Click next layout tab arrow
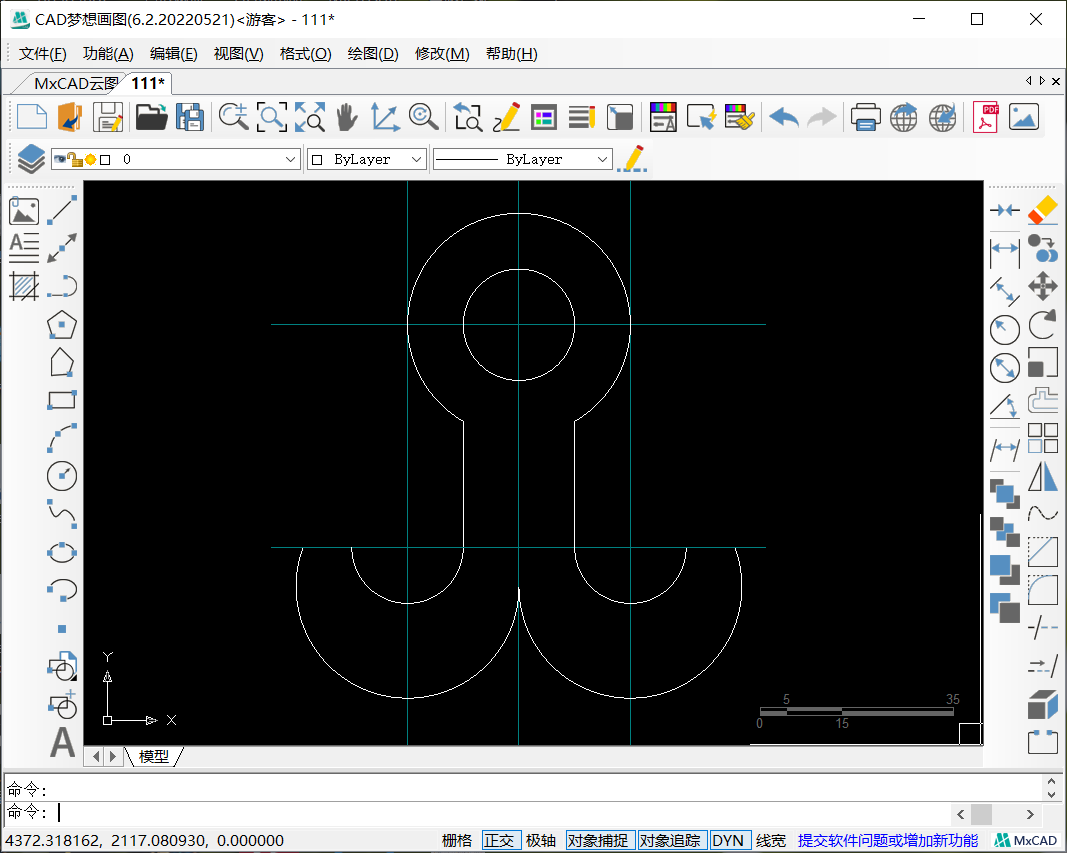Screen dimensions: 1067x853 click(113, 756)
